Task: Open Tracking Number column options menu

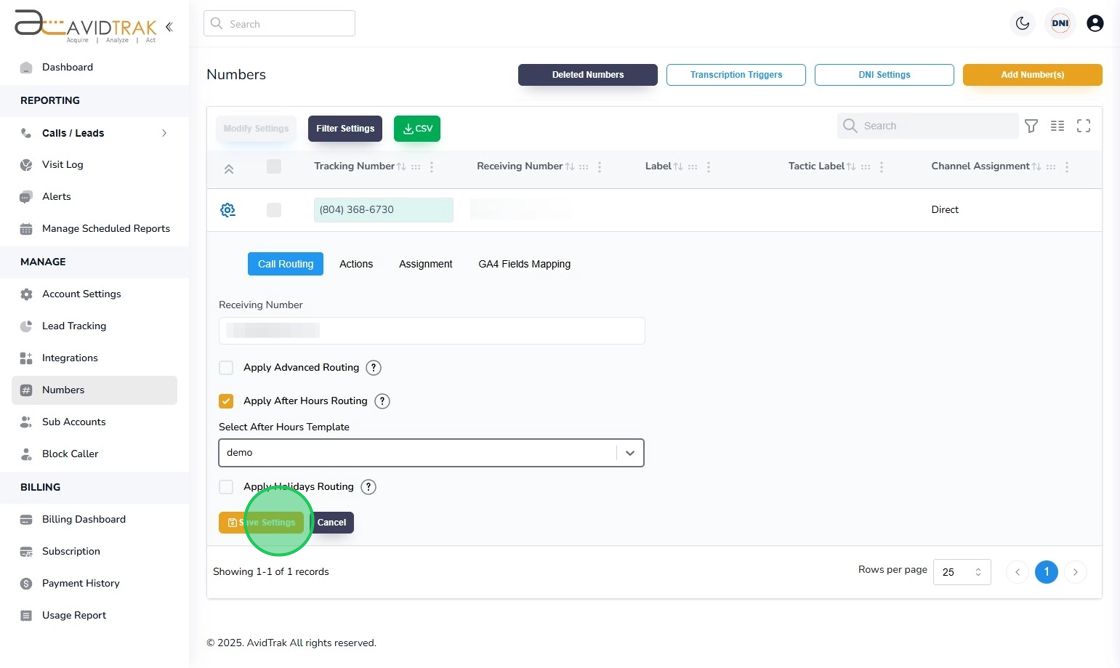Action: tap(431, 166)
